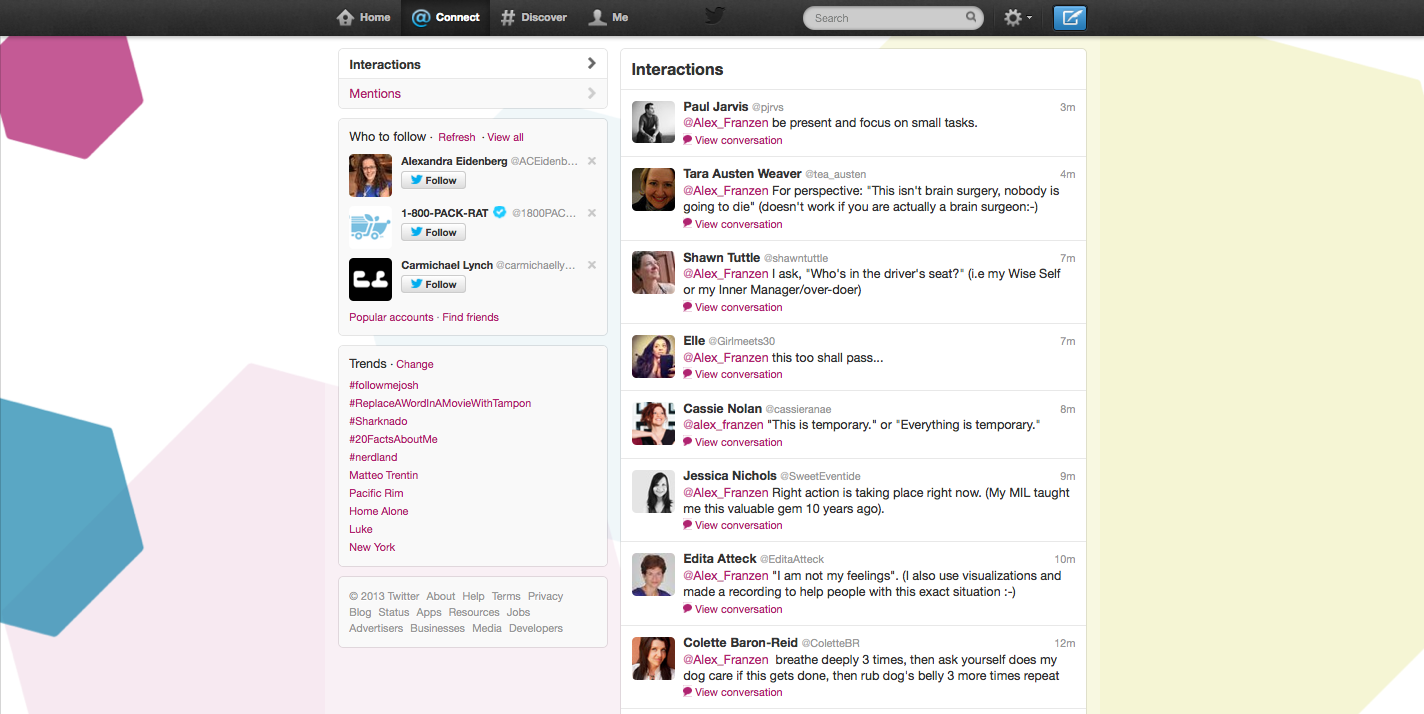Click View all follow suggestions
The image size is (1424, 714).
505,137
